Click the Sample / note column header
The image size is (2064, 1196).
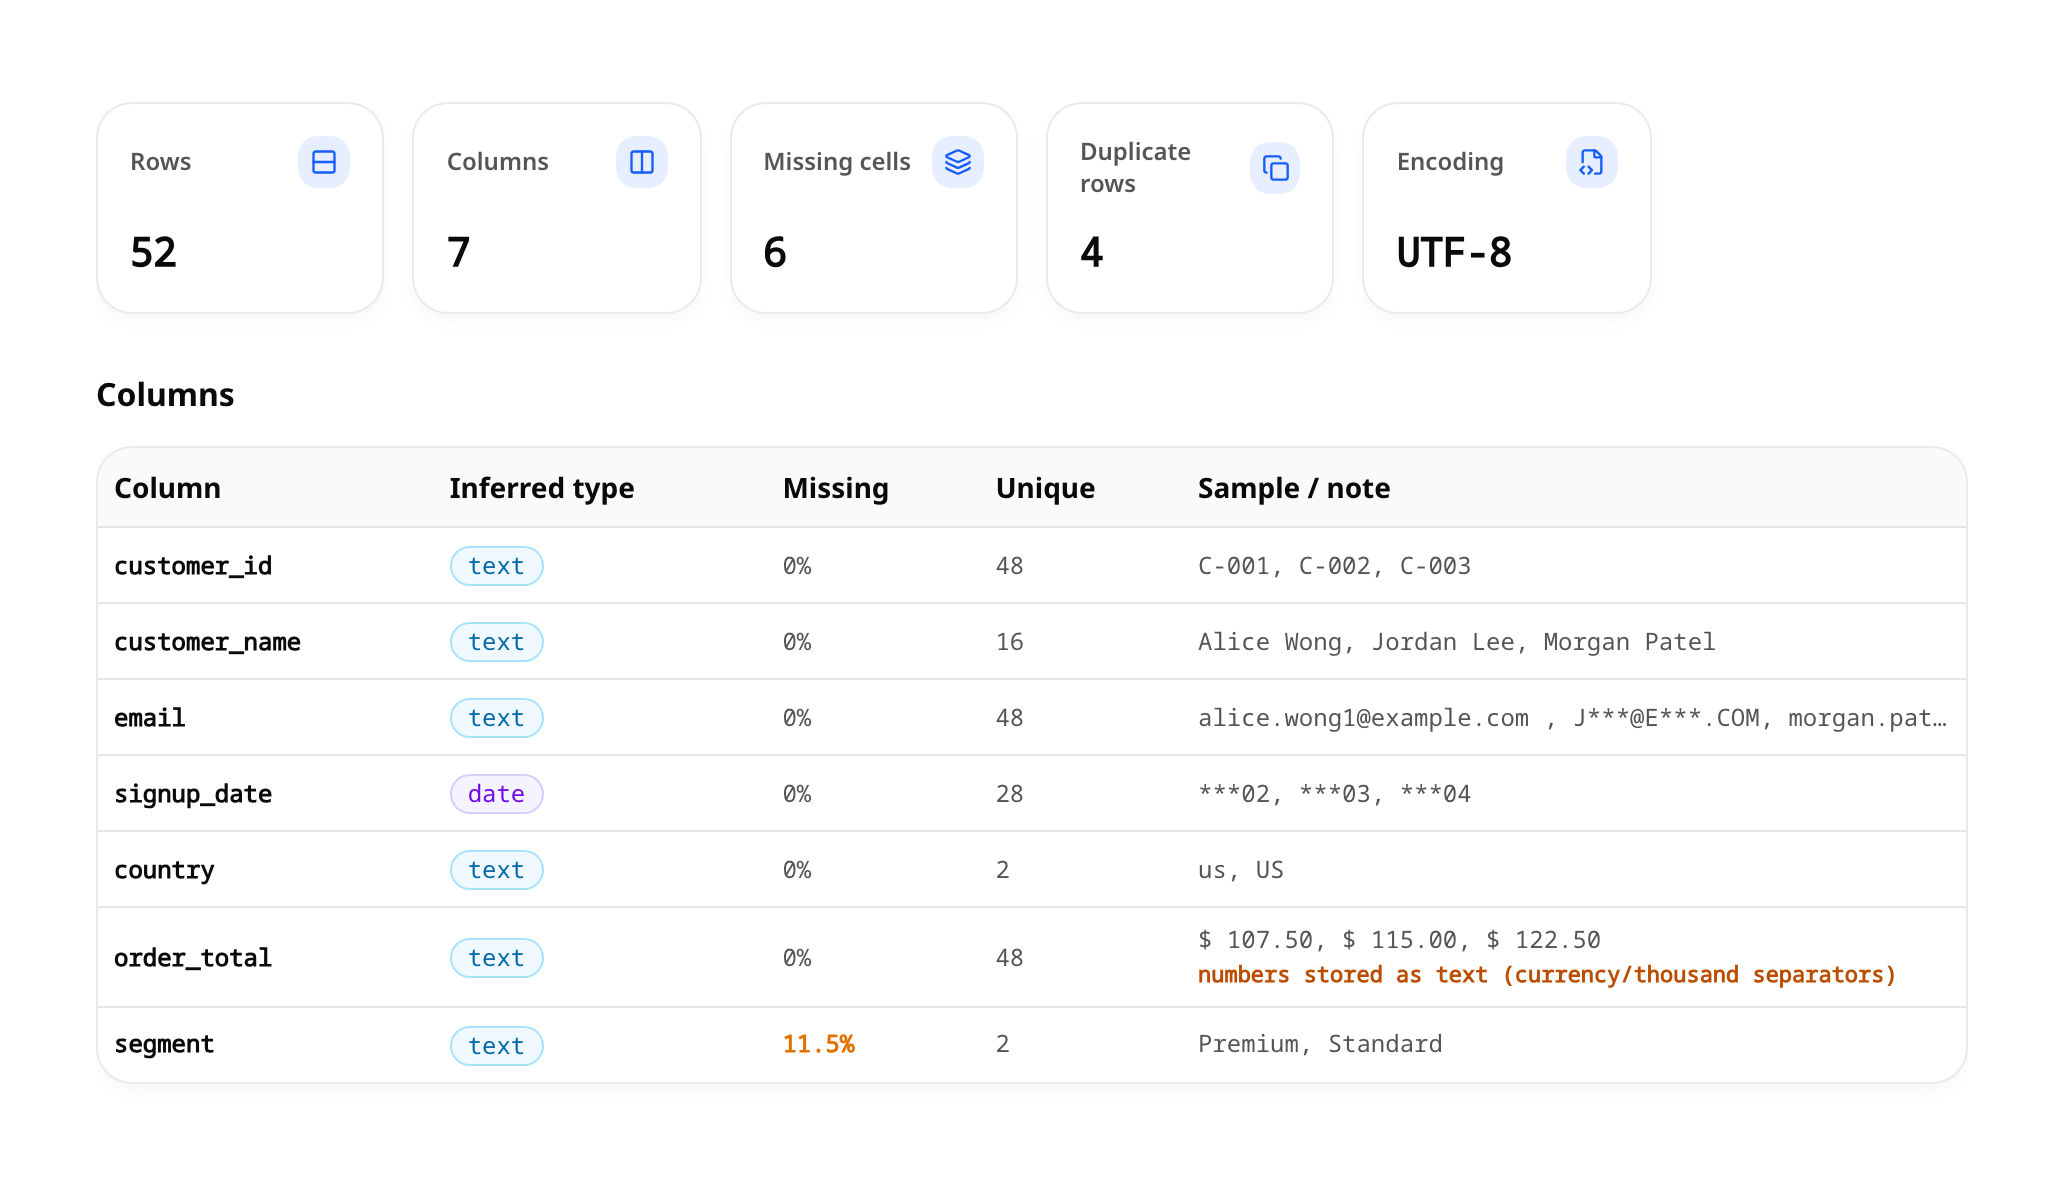click(1294, 488)
